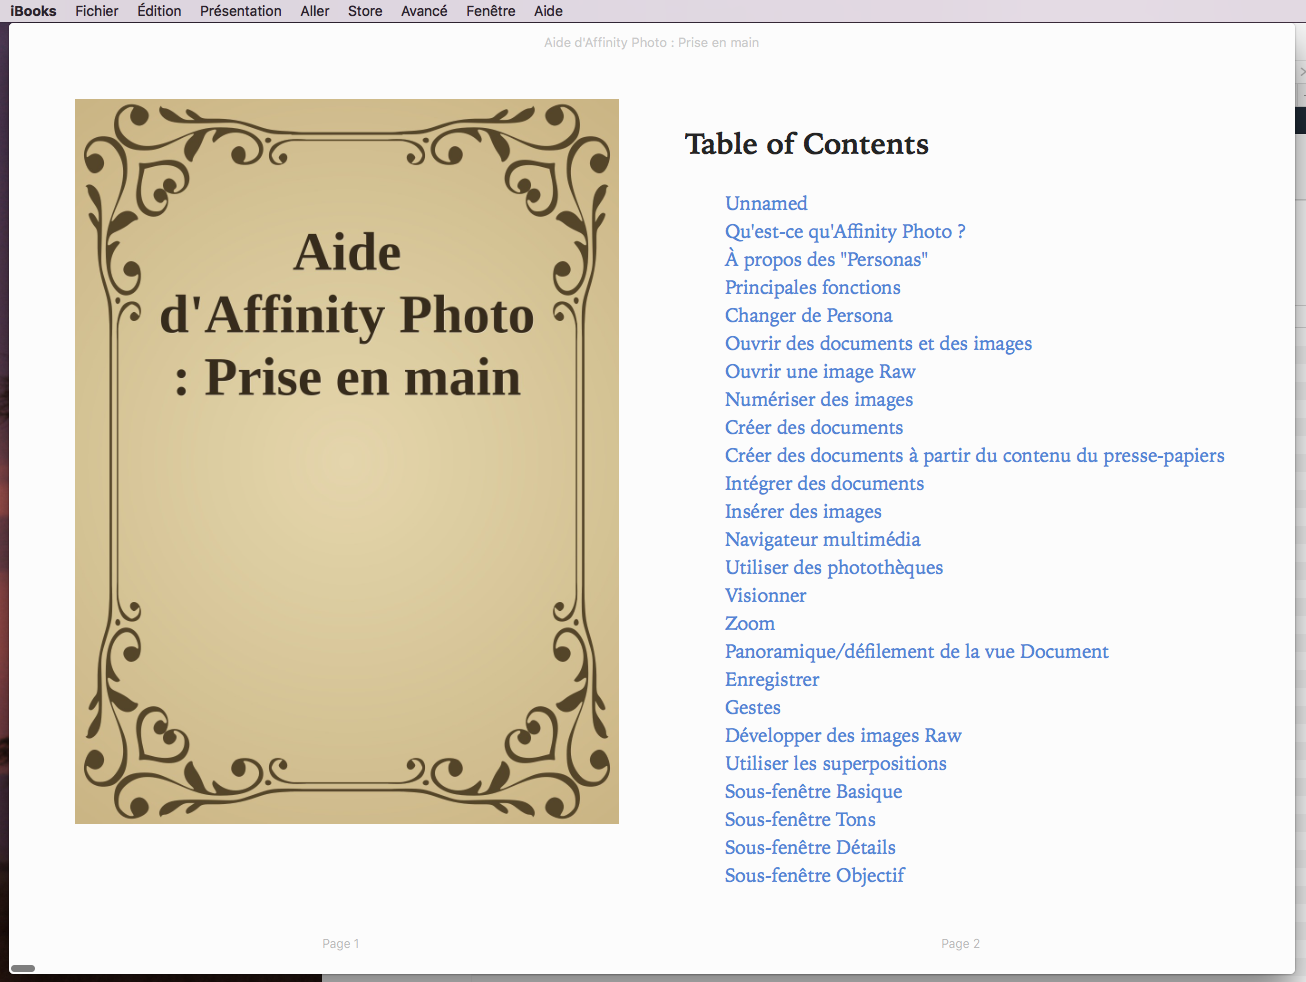Open 'Utiliser les superpositions' chapter
The width and height of the screenshot is (1306, 982).
click(836, 763)
